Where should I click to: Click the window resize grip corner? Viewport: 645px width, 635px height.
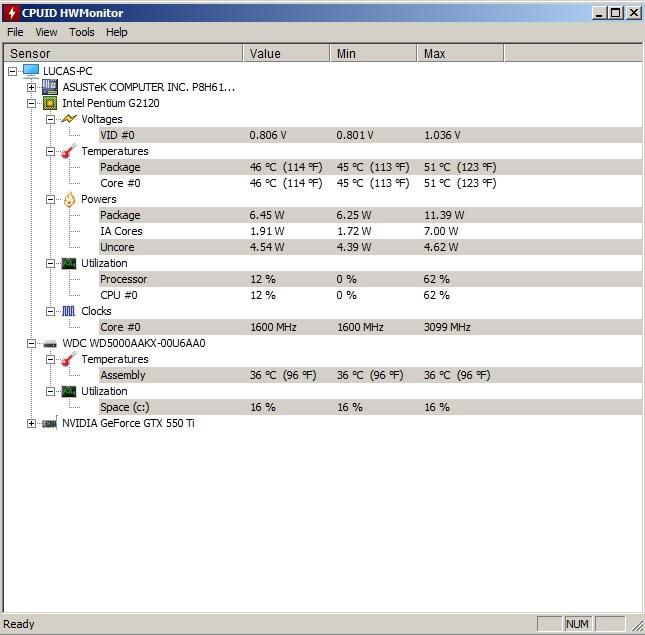pos(637,625)
